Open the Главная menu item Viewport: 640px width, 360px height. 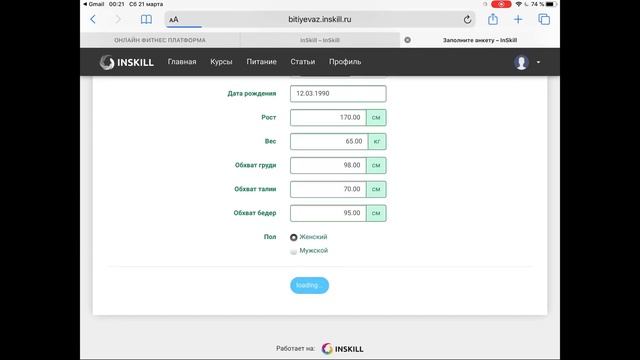182,62
